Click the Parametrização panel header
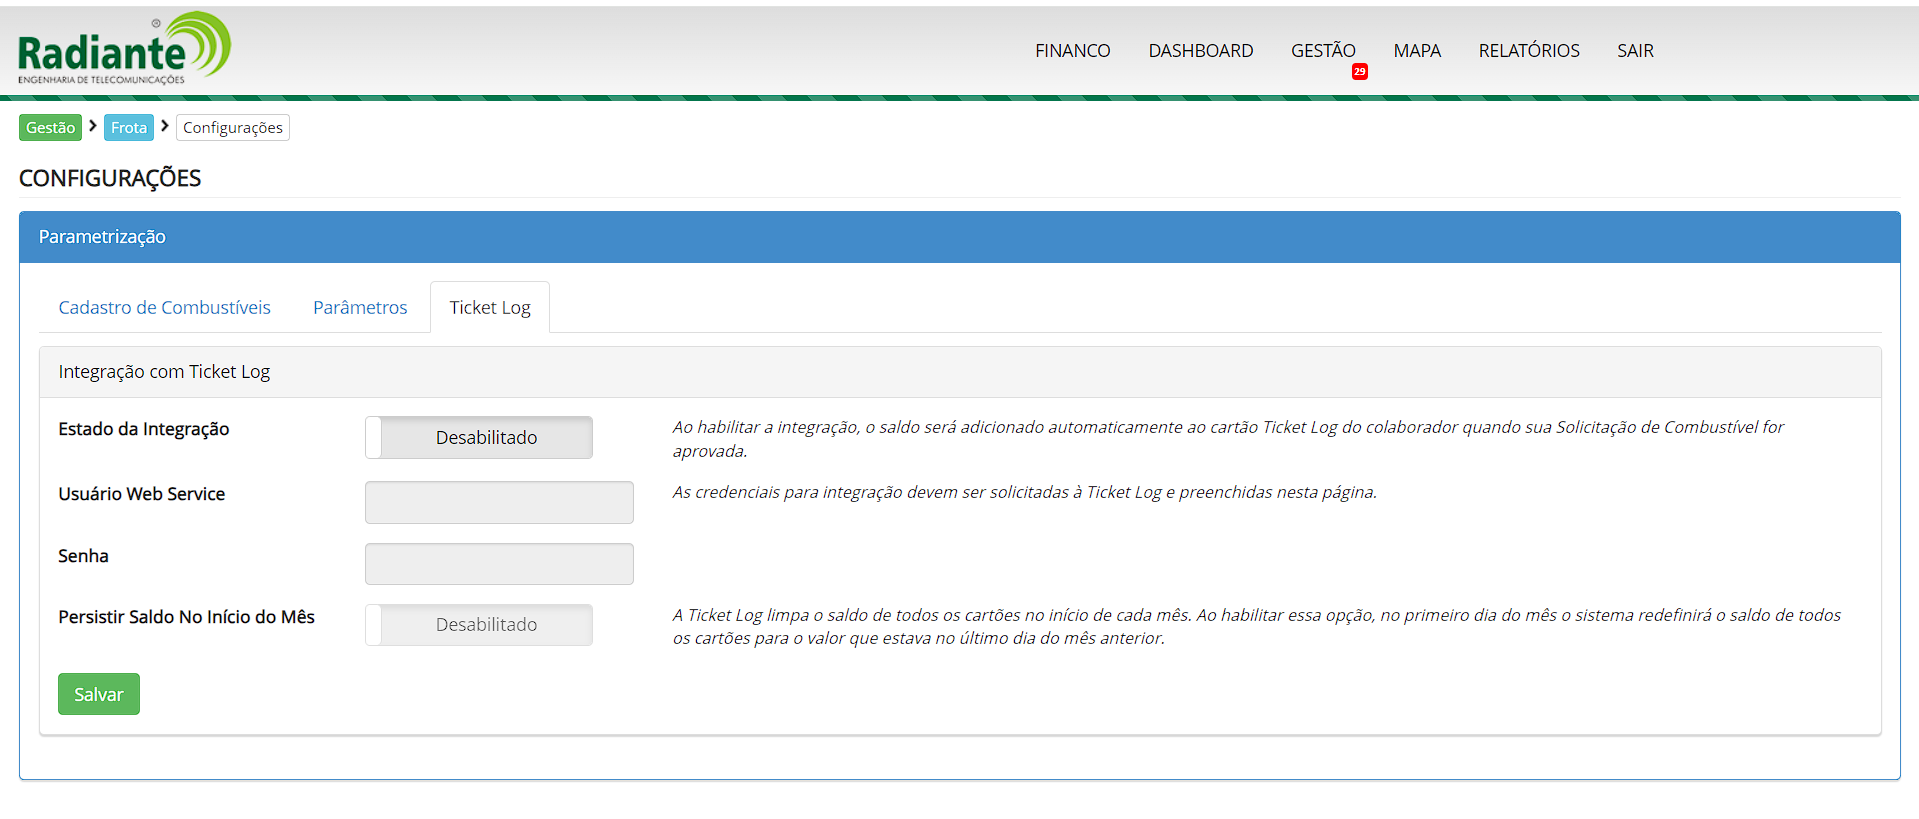 [959, 237]
